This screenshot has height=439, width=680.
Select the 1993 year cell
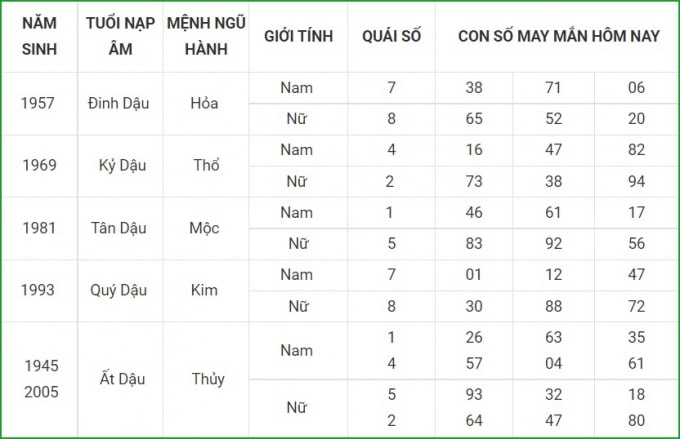coord(38,290)
